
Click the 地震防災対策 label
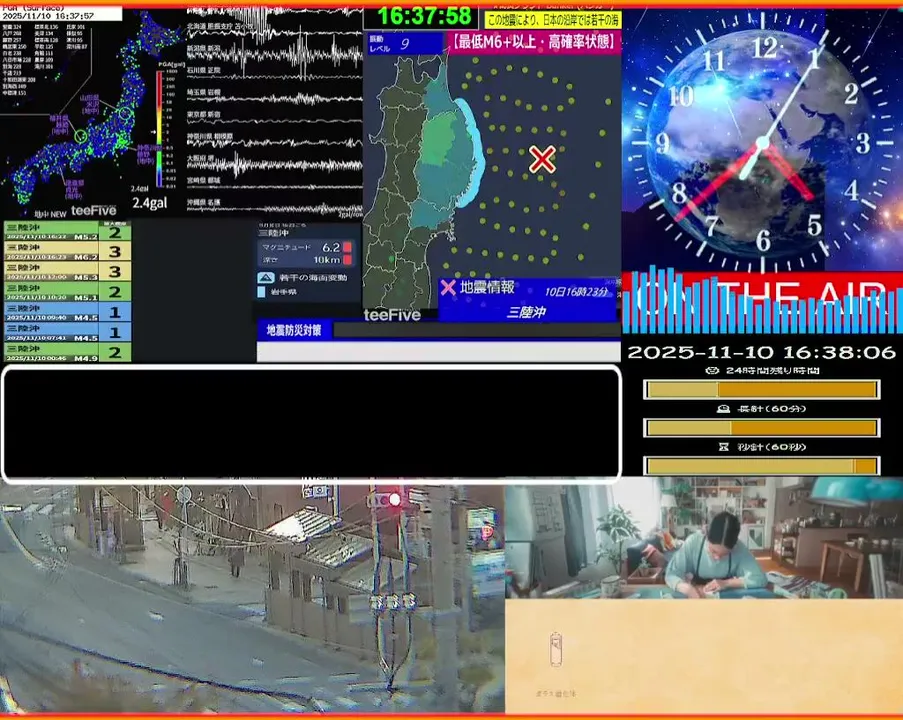tap(294, 331)
